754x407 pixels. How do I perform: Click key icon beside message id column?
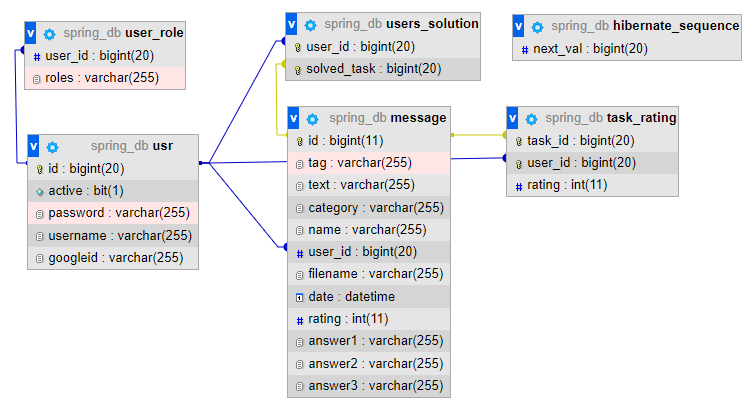pos(300,141)
